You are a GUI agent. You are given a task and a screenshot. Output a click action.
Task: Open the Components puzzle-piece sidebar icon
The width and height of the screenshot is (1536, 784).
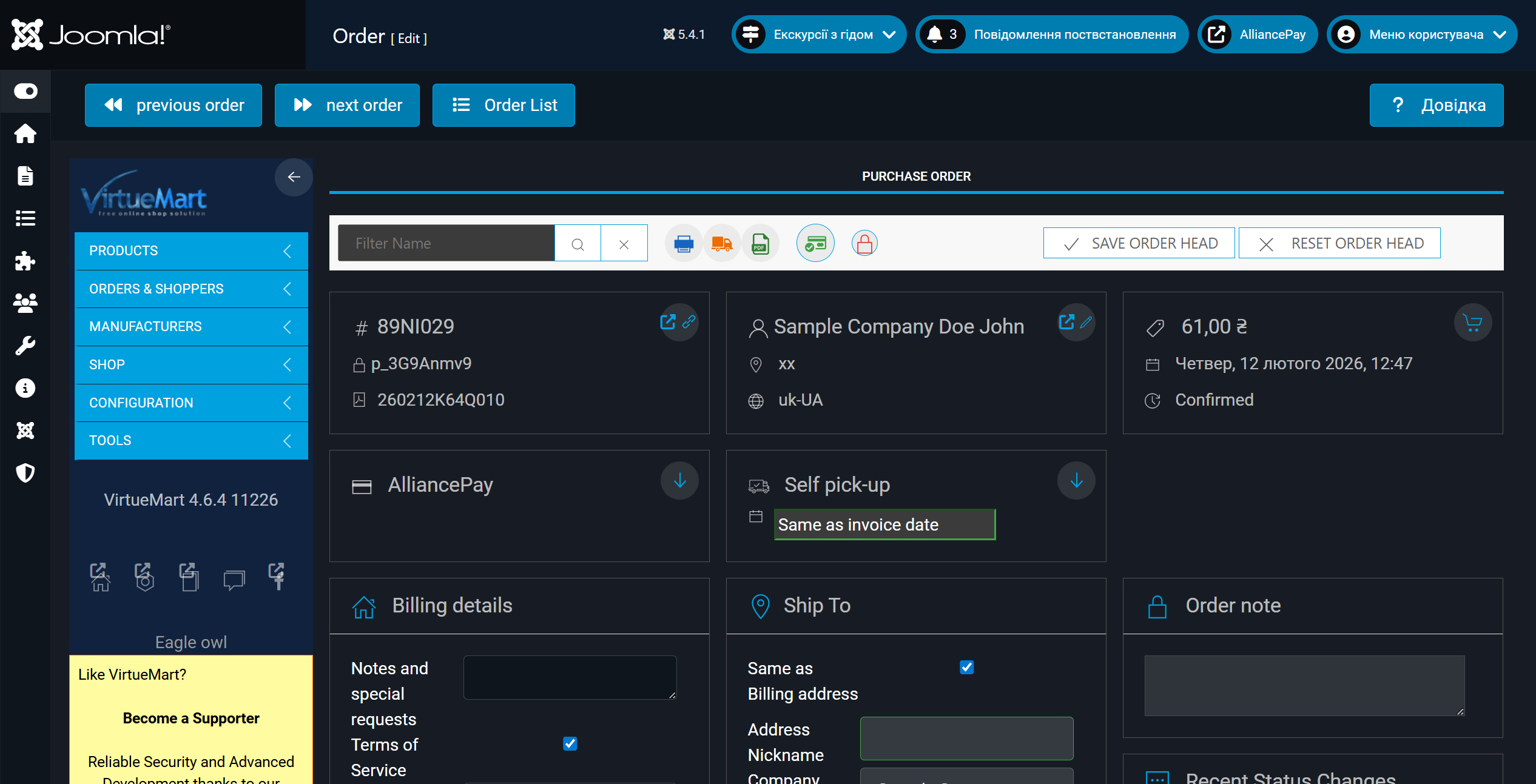tap(25, 260)
